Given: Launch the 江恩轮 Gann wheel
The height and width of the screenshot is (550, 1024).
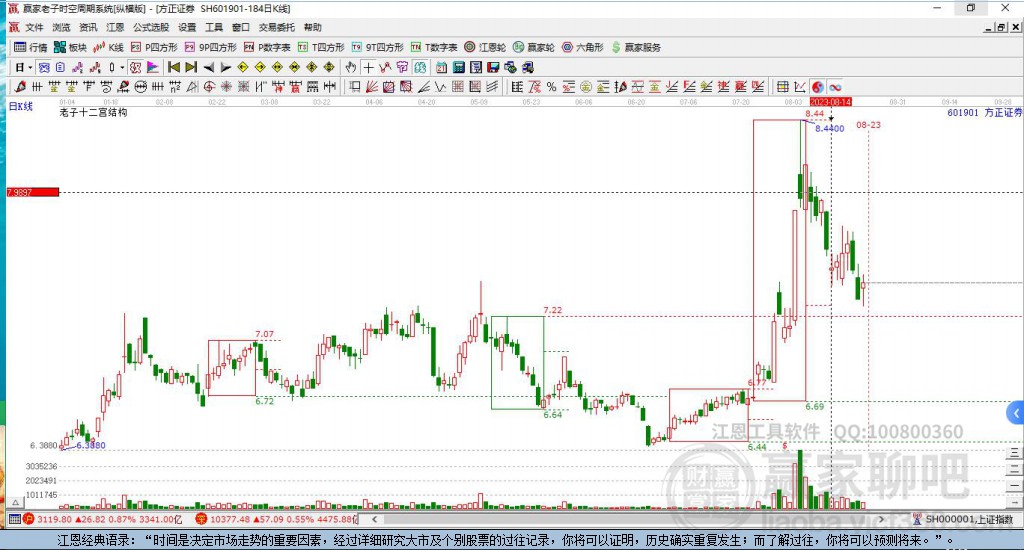Looking at the screenshot, I should click(x=485, y=47).
